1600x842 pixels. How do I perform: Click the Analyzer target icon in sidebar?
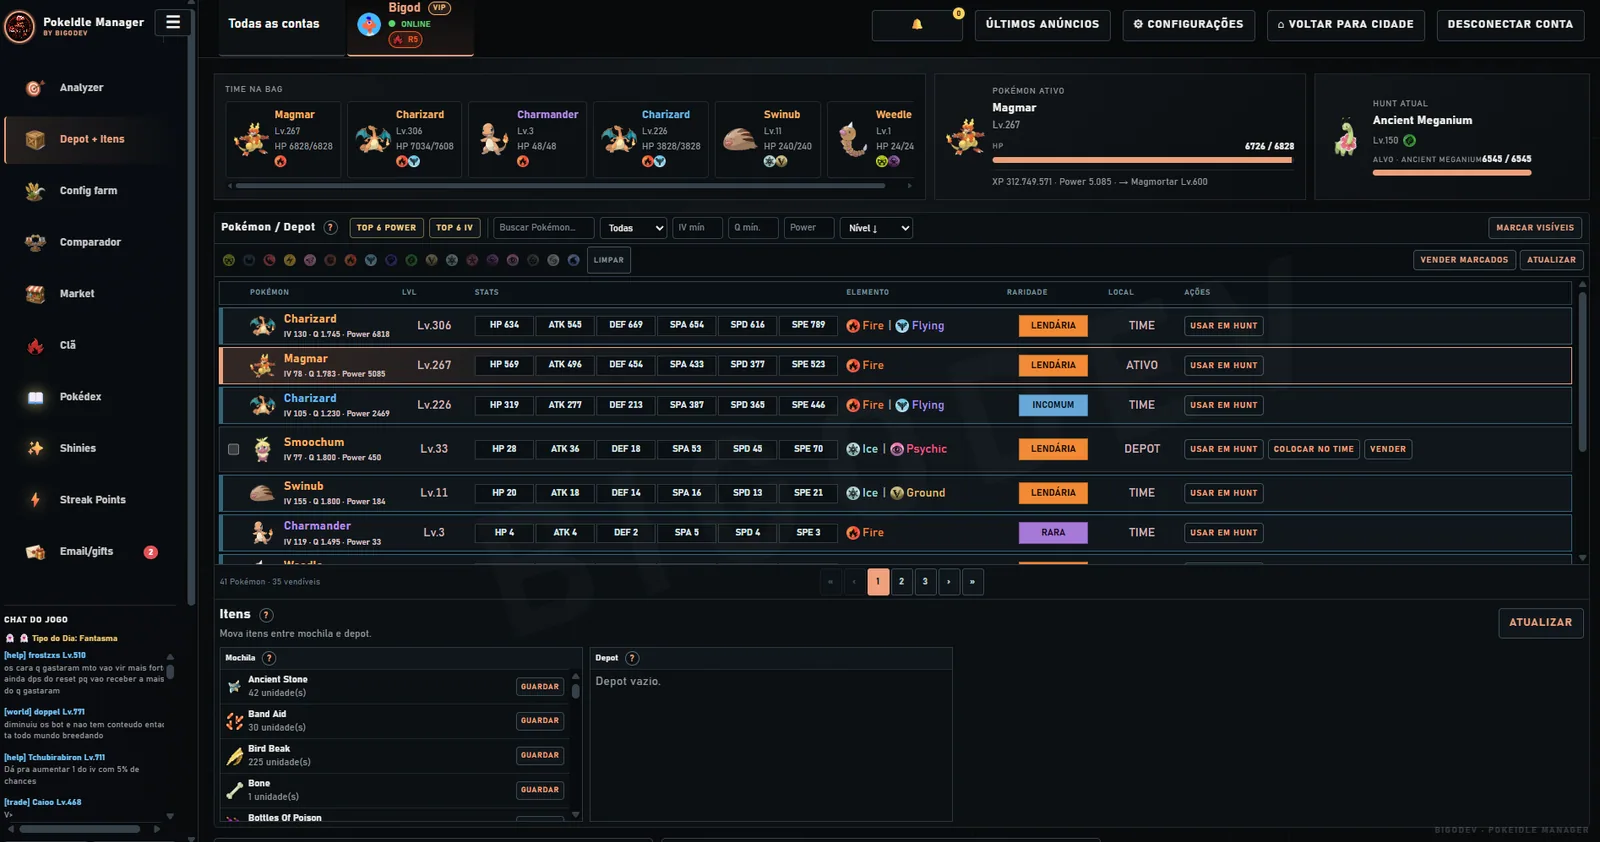click(35, 88)
